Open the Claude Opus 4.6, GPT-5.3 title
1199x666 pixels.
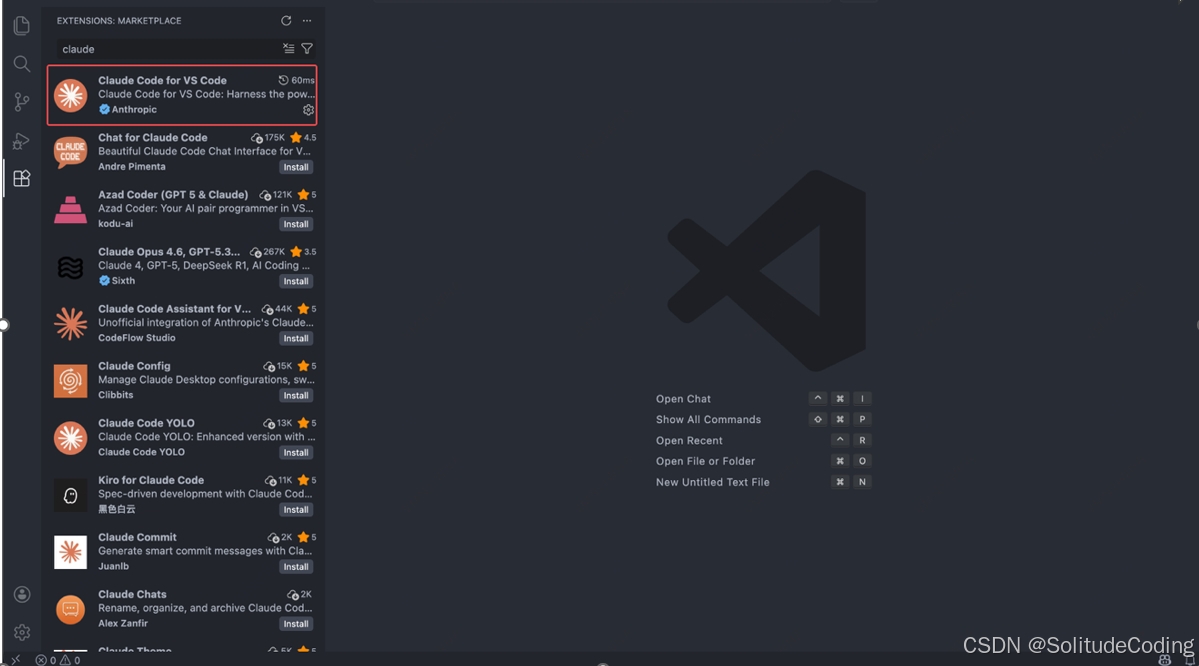169,252
